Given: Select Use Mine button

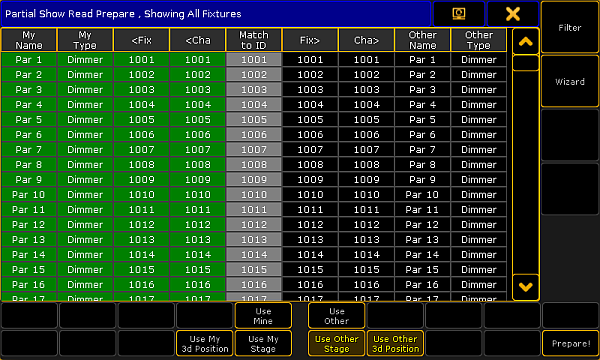Looking at the screenshot, I should (x=263, y=316).
